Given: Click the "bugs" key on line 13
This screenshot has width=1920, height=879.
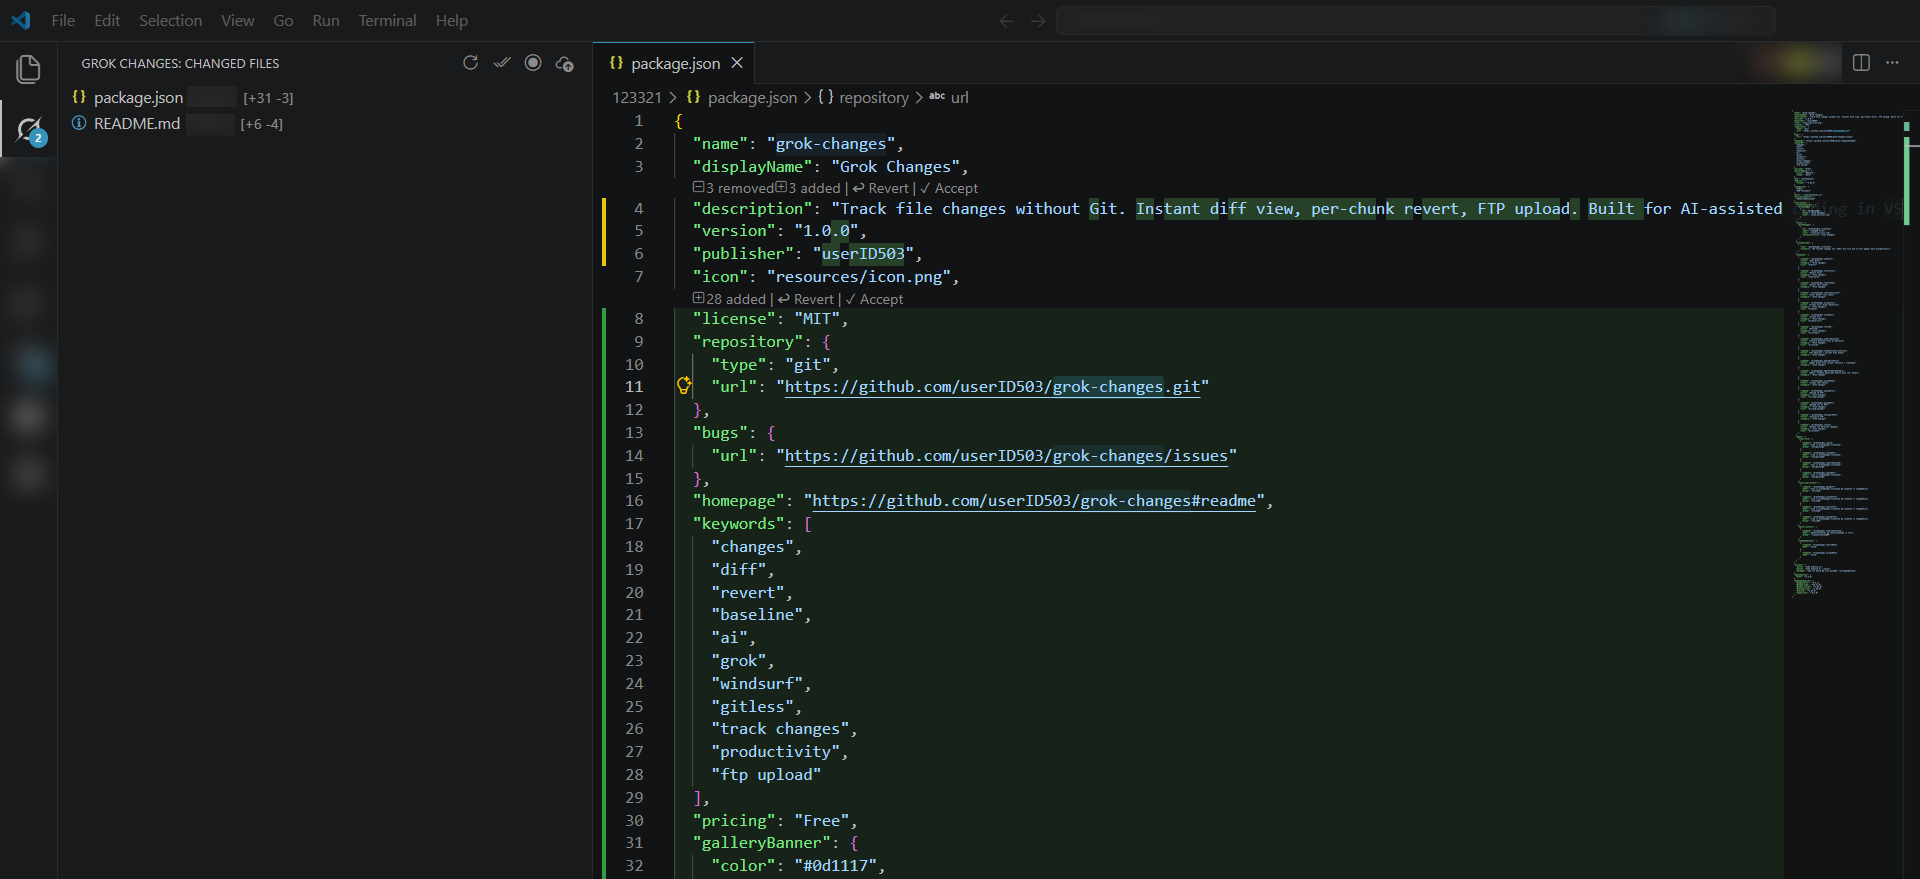Looking at the screenshot, I should [x=720, y=433].
